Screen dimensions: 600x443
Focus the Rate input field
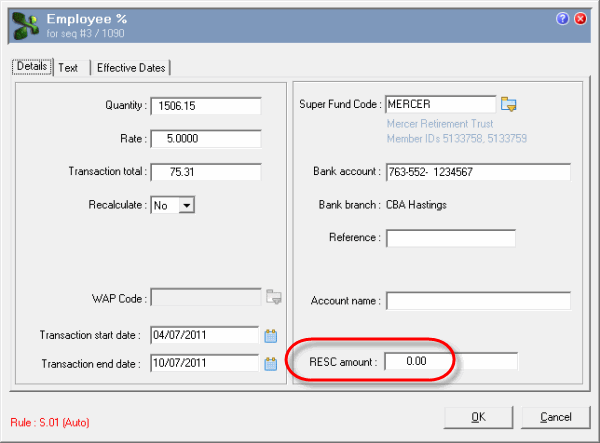tap(205, 138)
